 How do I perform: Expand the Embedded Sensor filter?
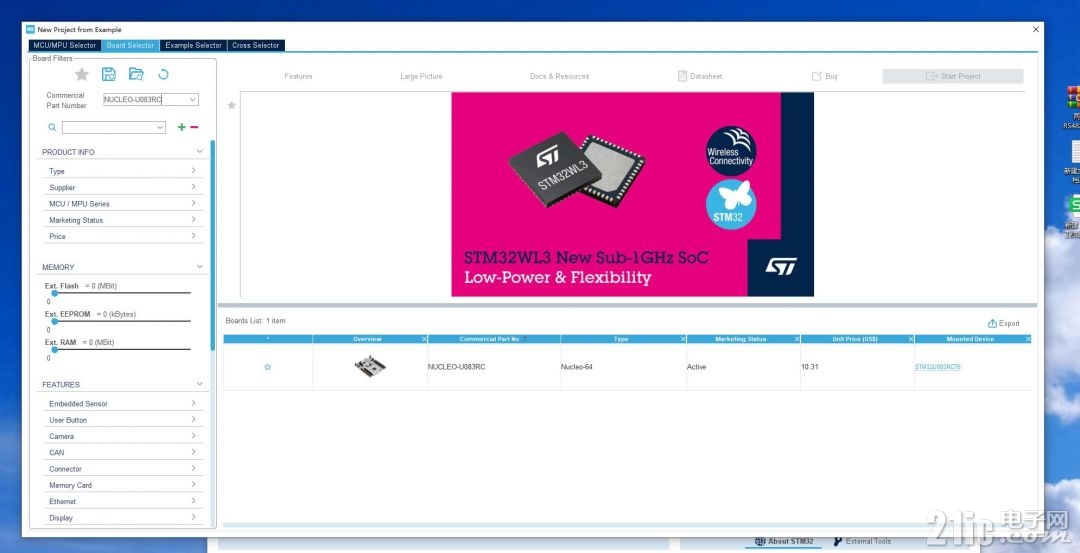[x=123, y=404]
